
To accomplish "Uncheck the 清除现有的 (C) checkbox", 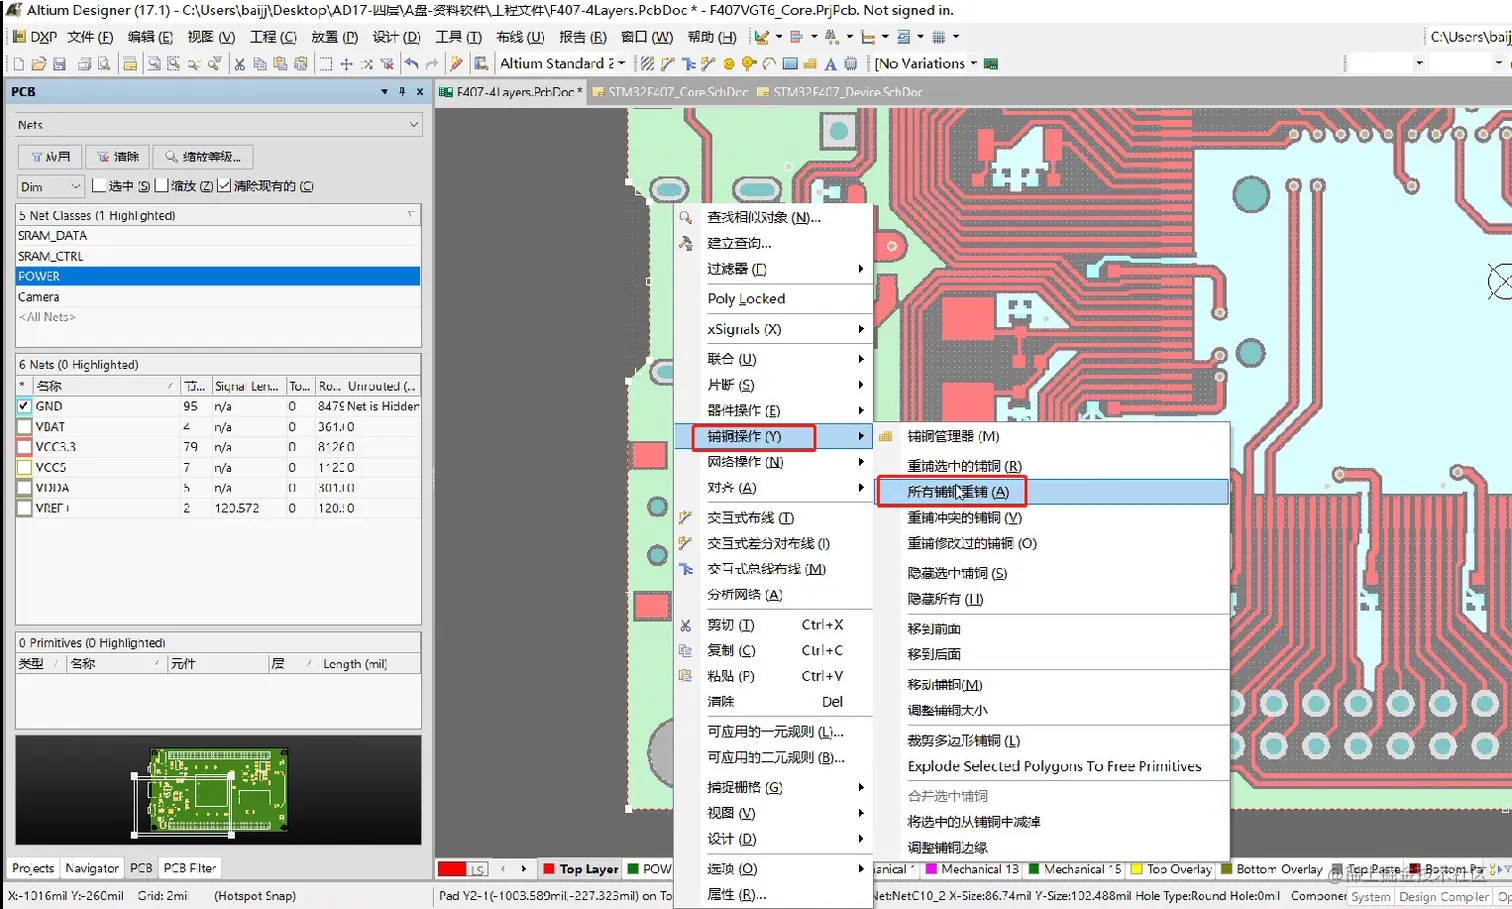I will 224,186.
